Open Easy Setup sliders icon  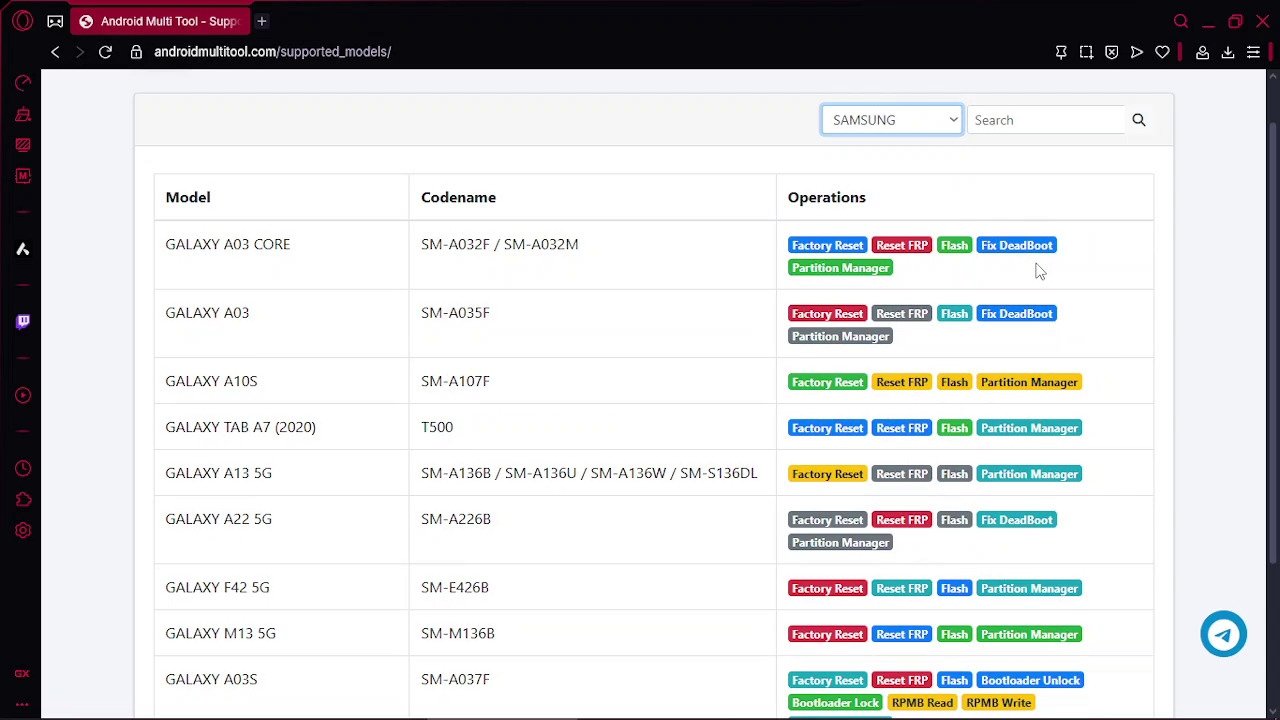1253,52
